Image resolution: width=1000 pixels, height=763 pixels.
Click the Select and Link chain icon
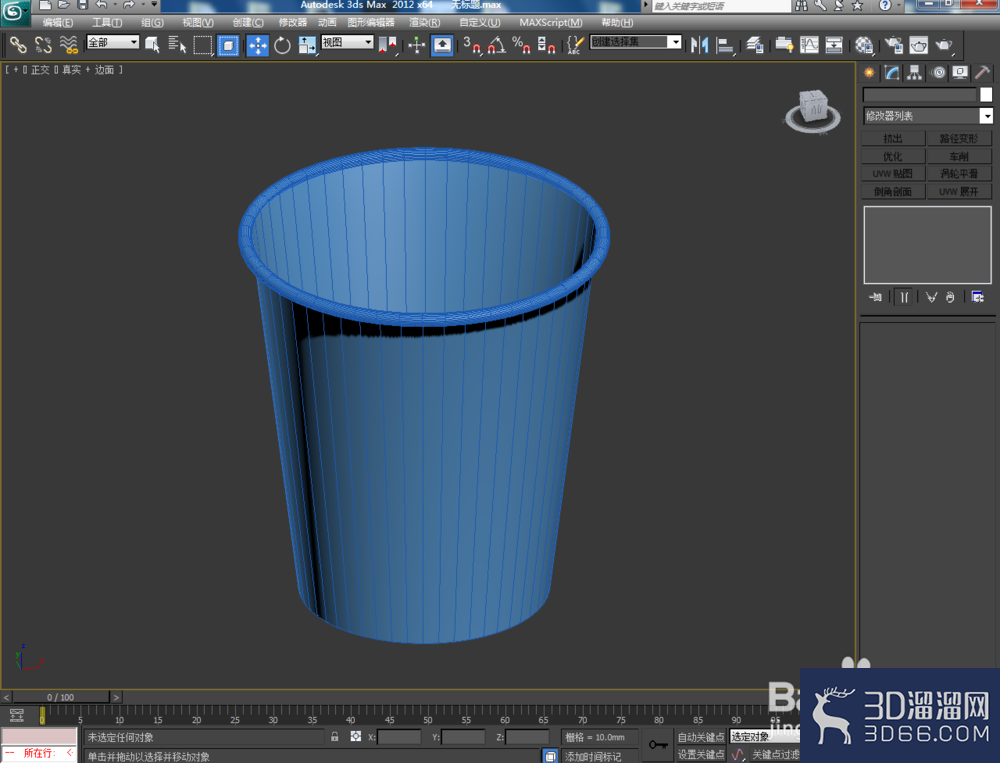pyautogui.click(x=18, y=45)
